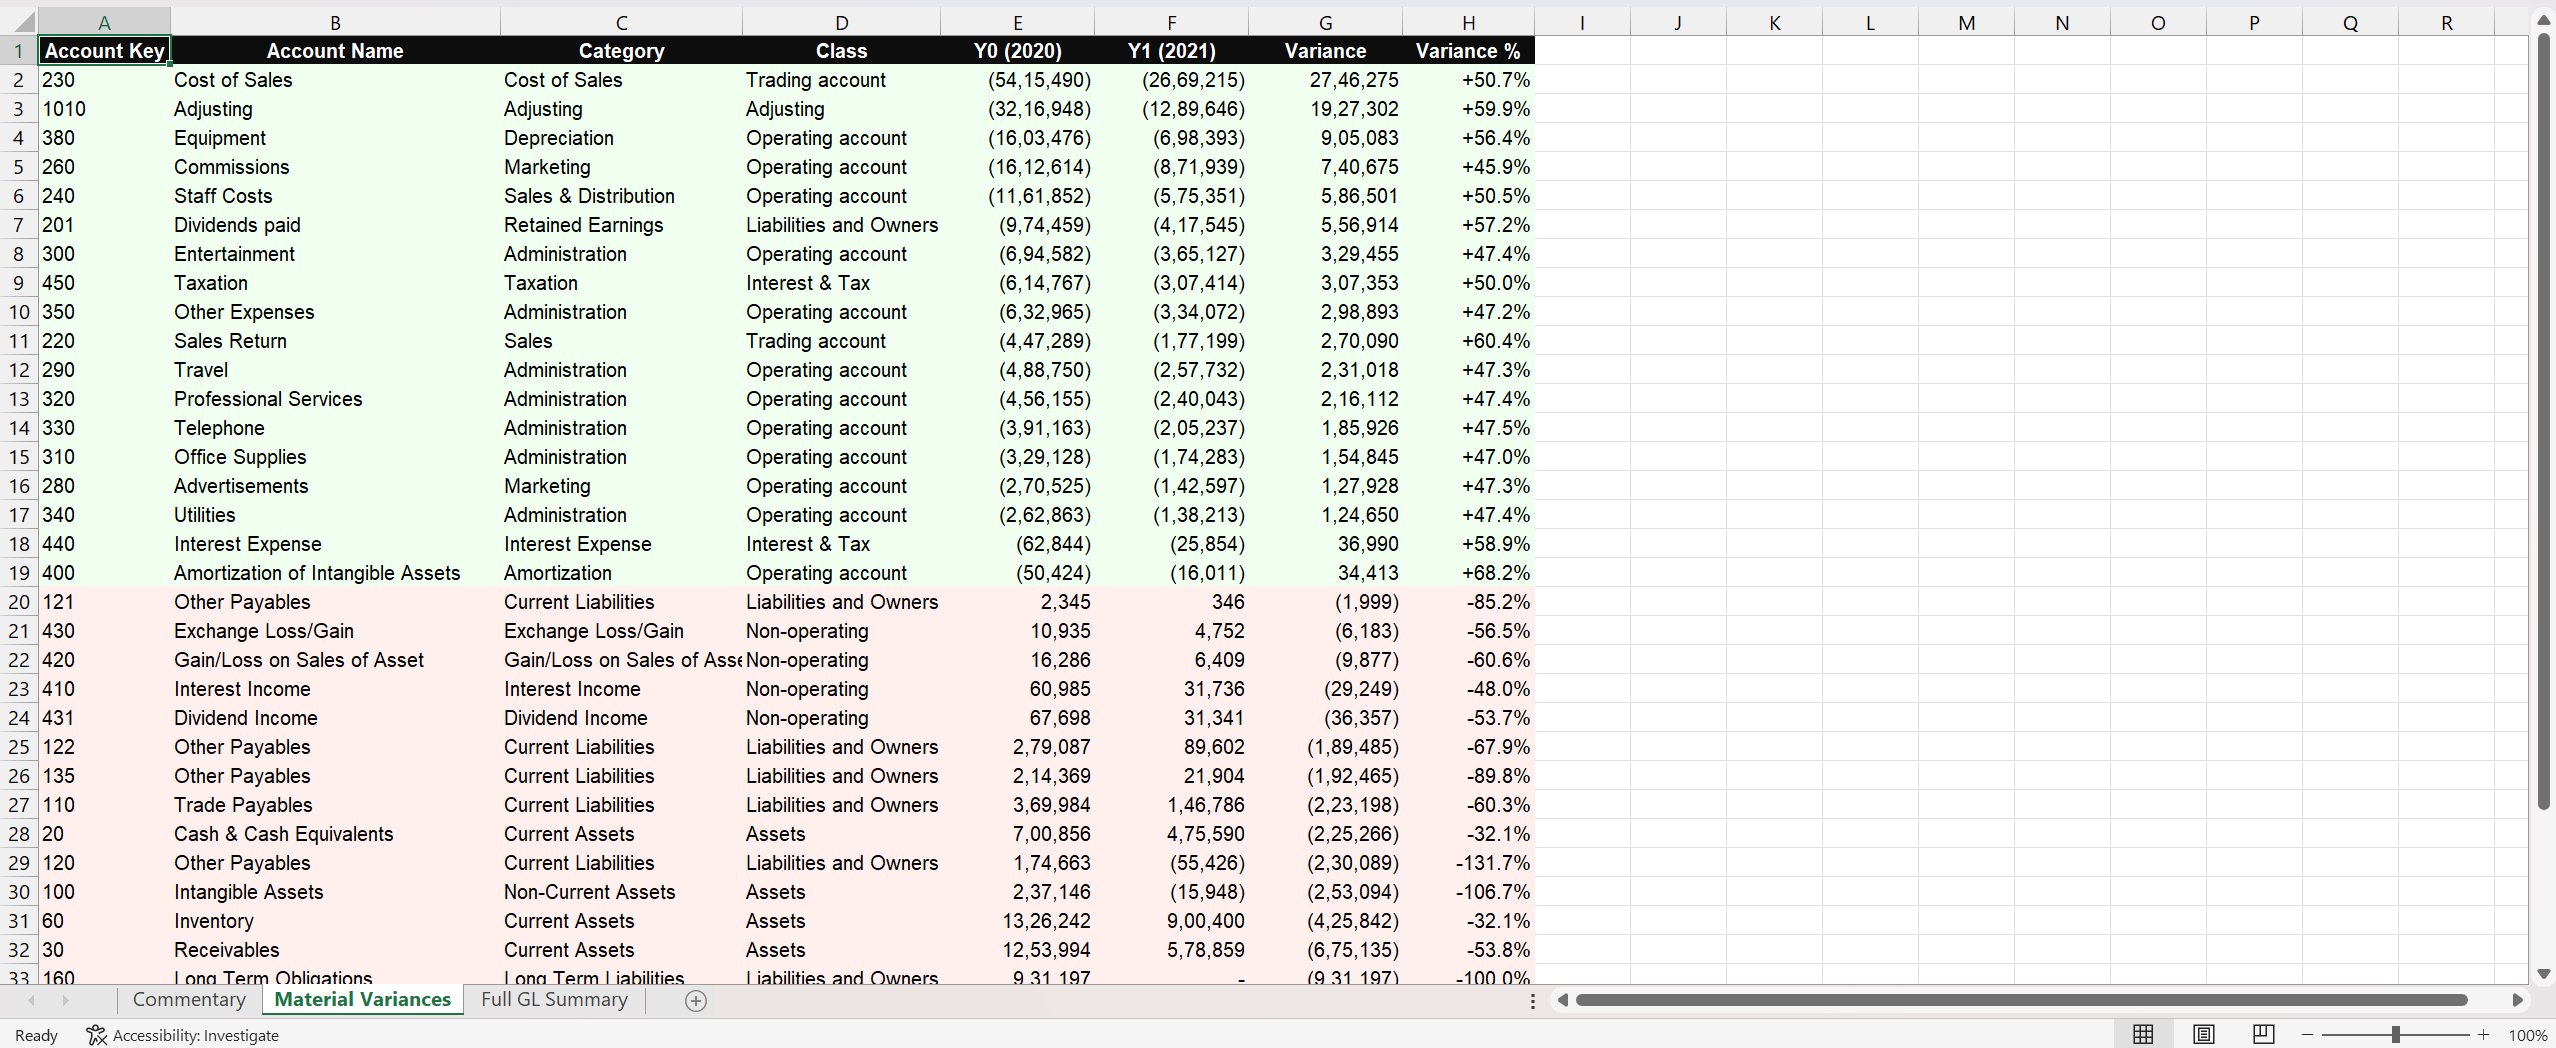The width and height of the screenshot is (2556, 1048).
Task: Switch to Normal view icon
Action: click(2143, 1035)
